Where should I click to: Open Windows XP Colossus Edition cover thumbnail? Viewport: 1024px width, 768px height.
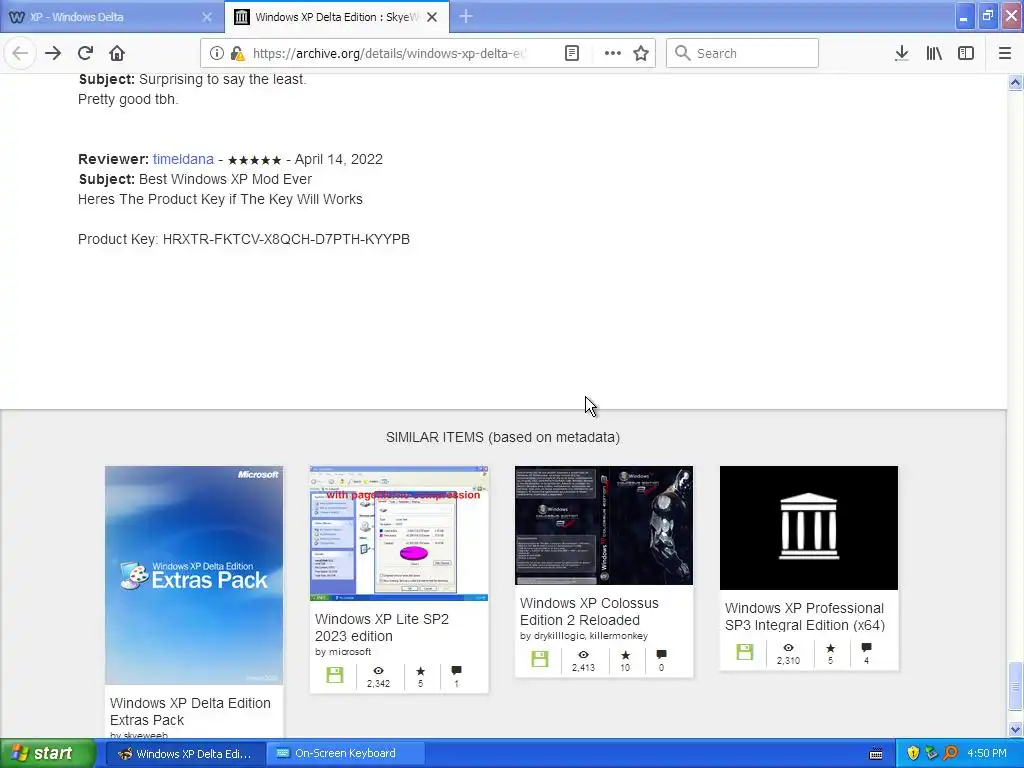[604, 526]
